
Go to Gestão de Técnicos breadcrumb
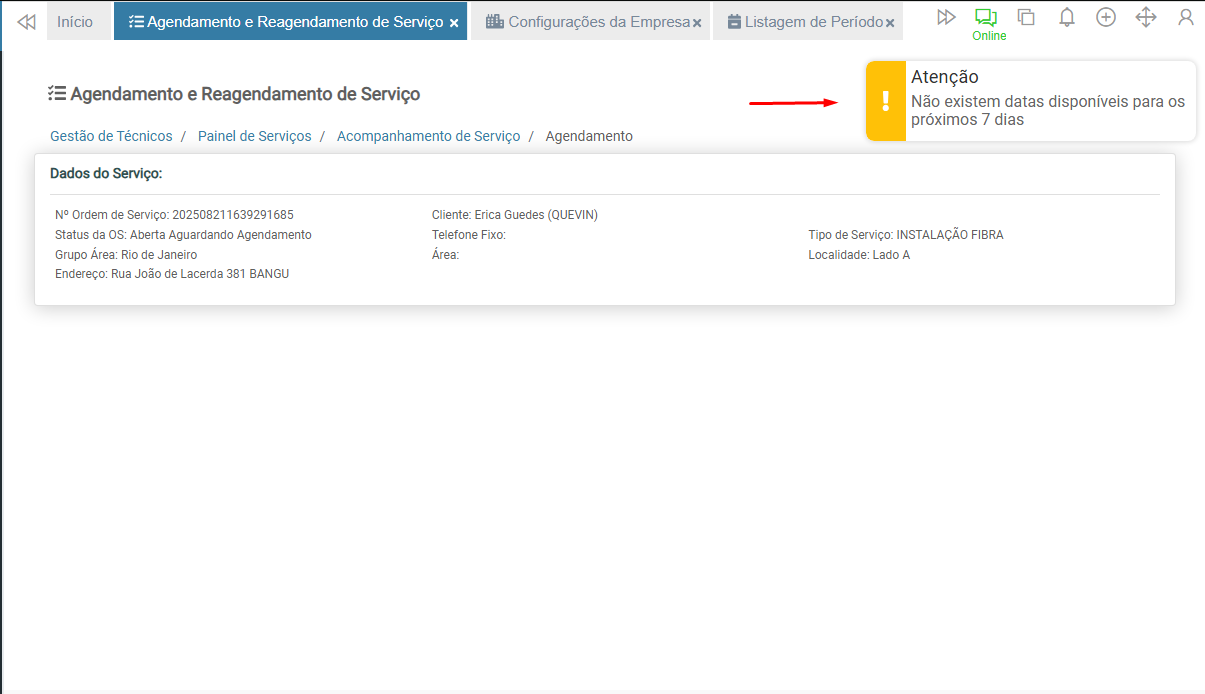coord(111,136)
